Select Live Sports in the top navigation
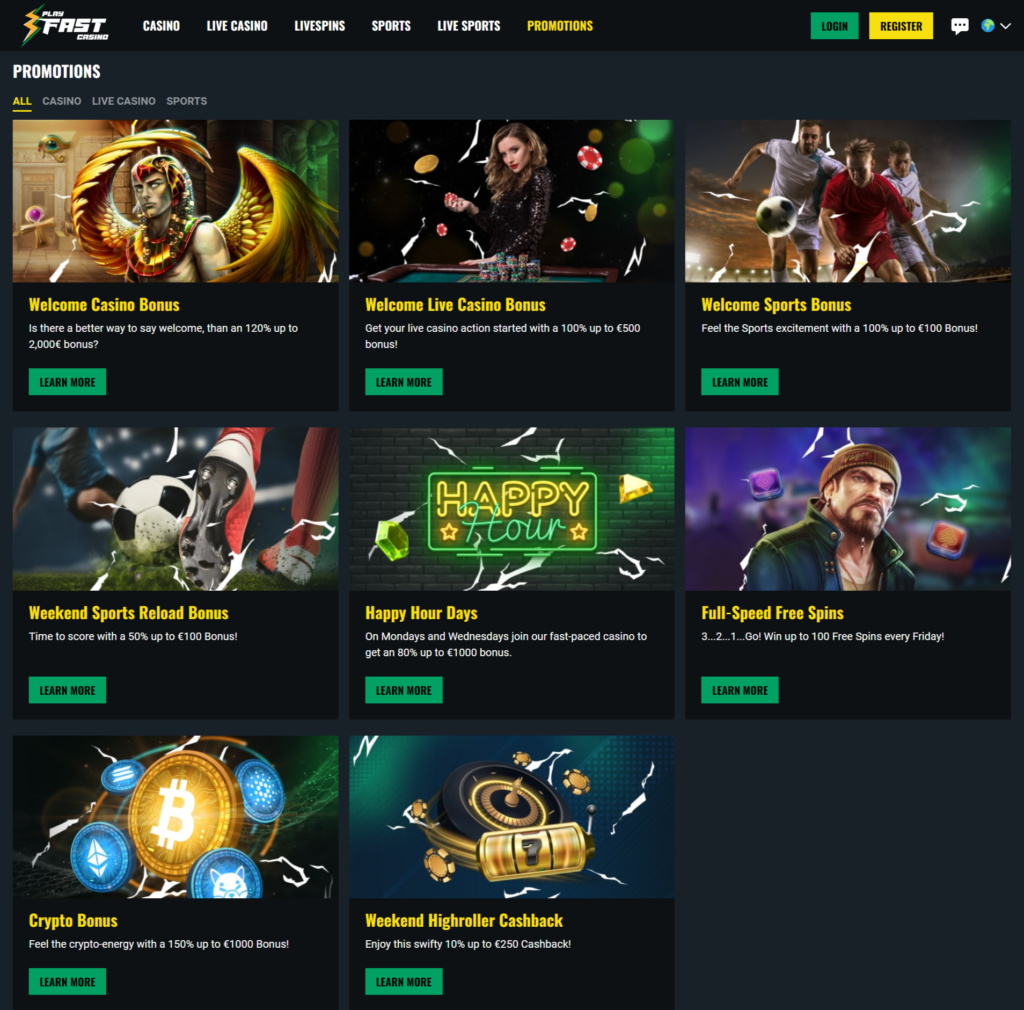Viewport: 1024px width, 1010px height. point(469,26)
